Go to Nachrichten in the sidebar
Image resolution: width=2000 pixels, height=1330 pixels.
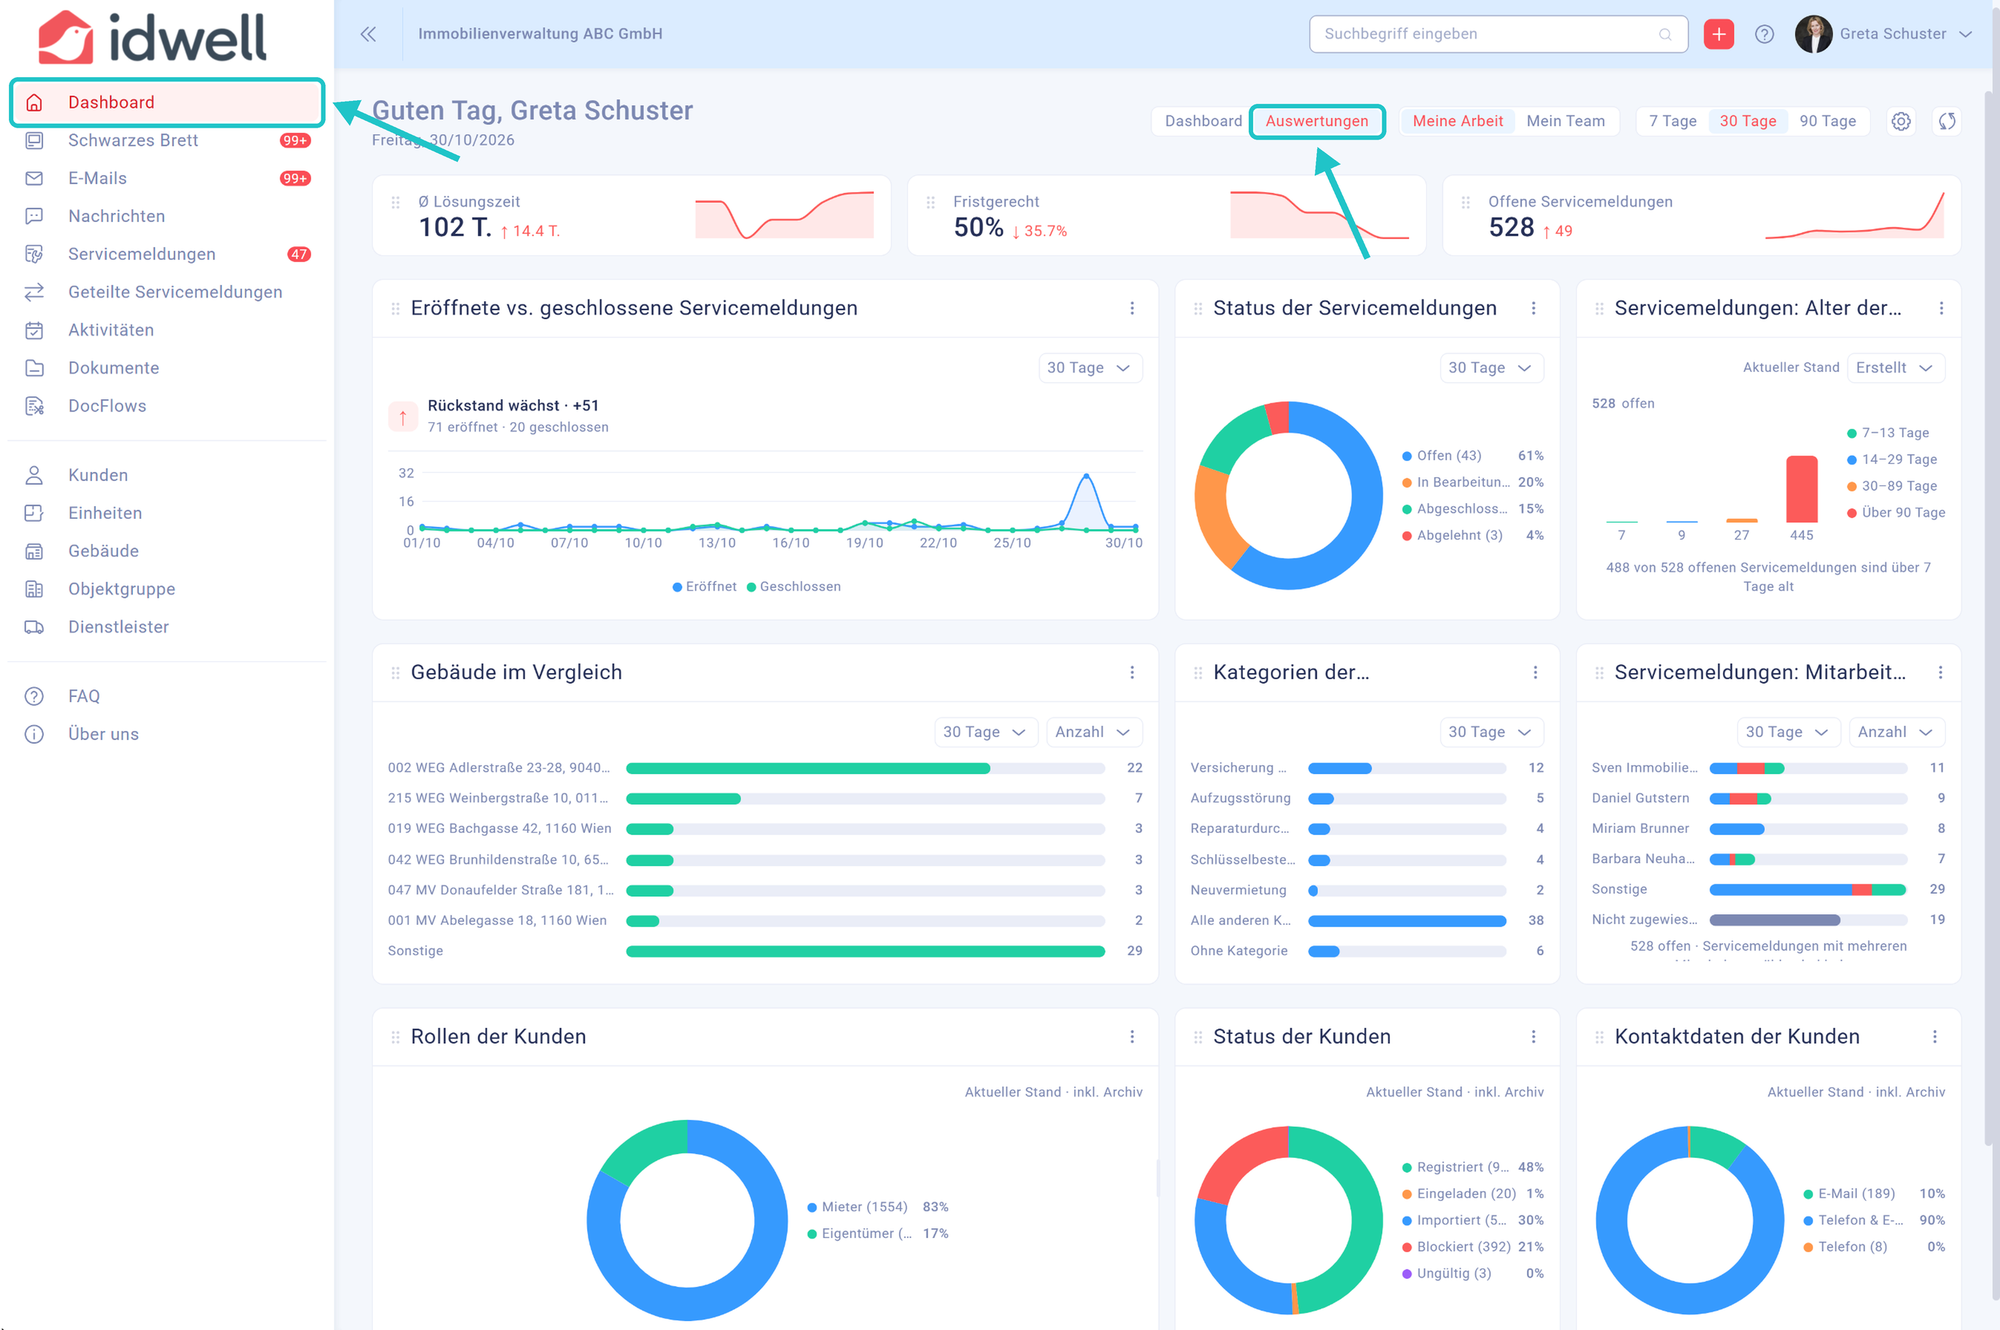click(x=168, y=216)
